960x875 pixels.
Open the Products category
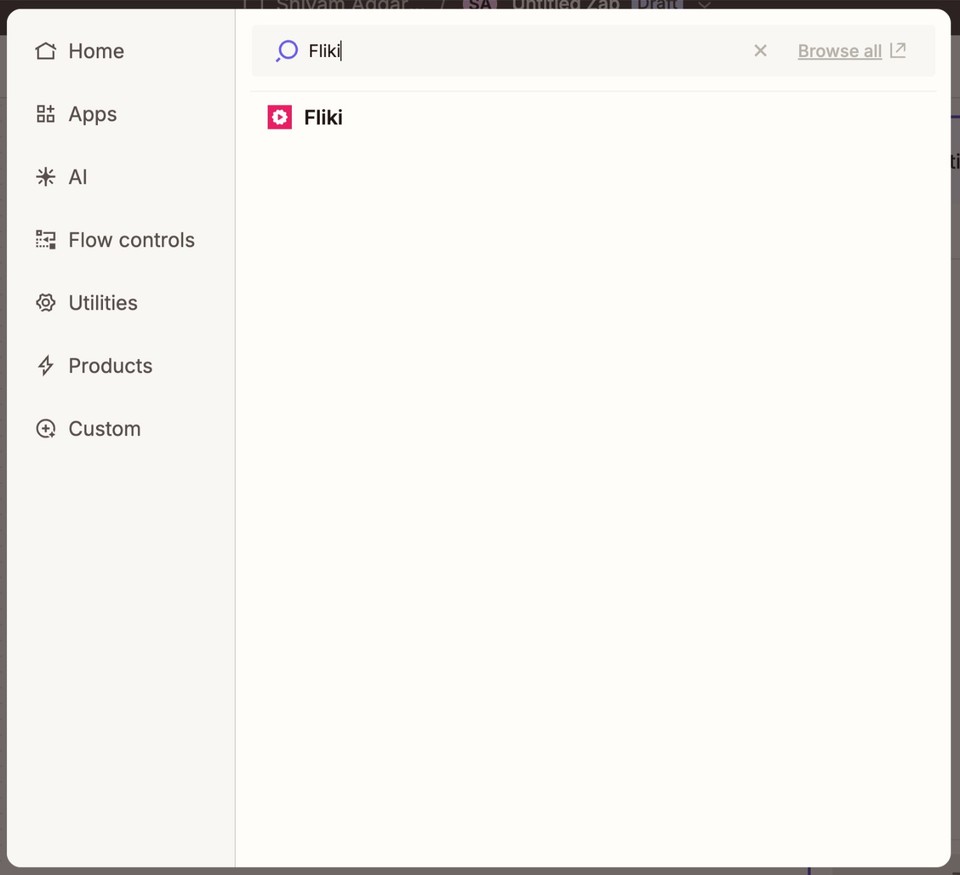[94, 366]
